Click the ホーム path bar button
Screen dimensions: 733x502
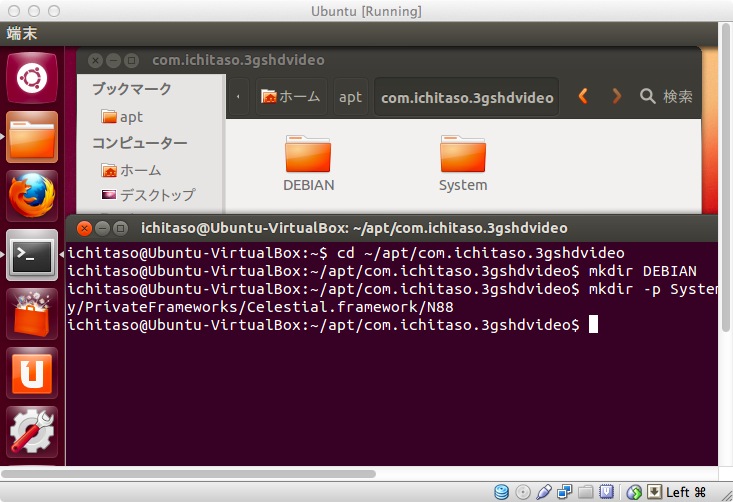[x=291, y=97]
